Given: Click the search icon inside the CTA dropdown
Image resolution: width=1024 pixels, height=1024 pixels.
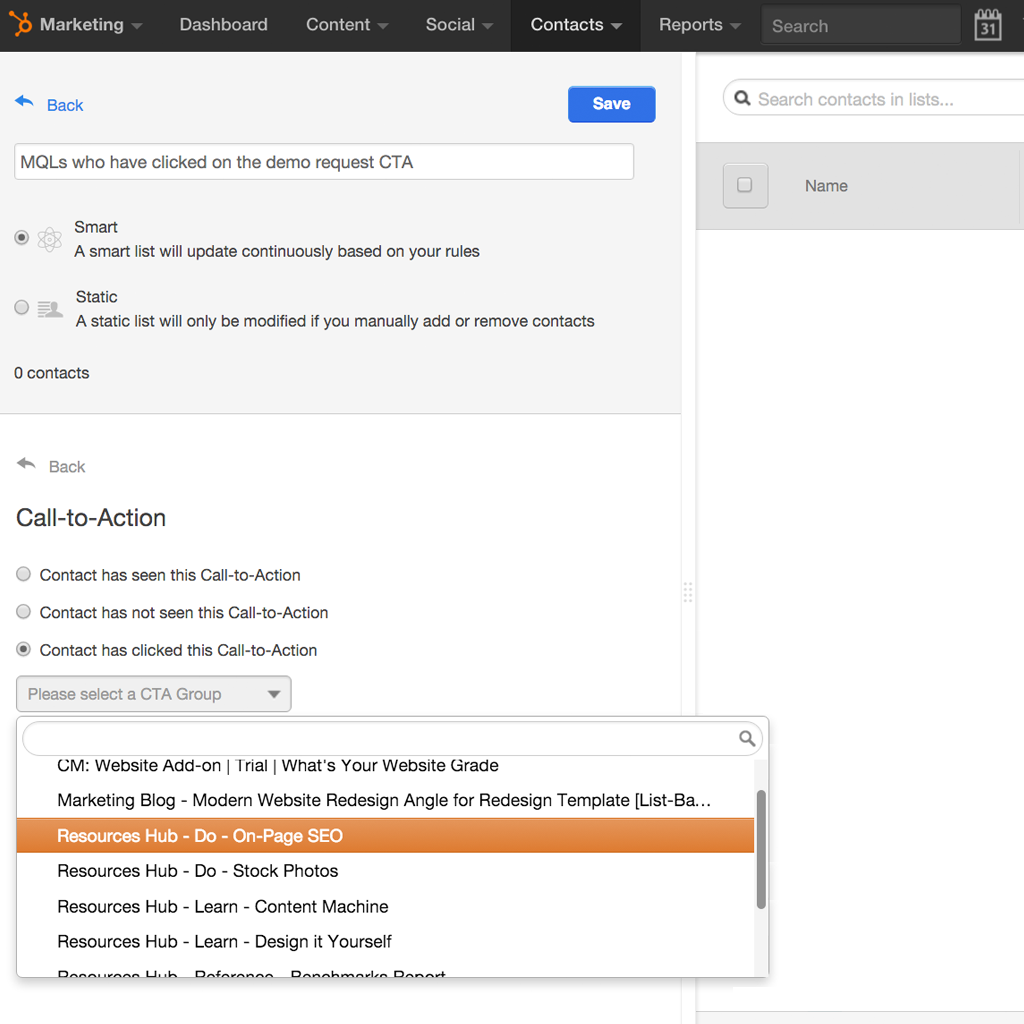Looking at the screenshot, I should (x=747, y=738).
